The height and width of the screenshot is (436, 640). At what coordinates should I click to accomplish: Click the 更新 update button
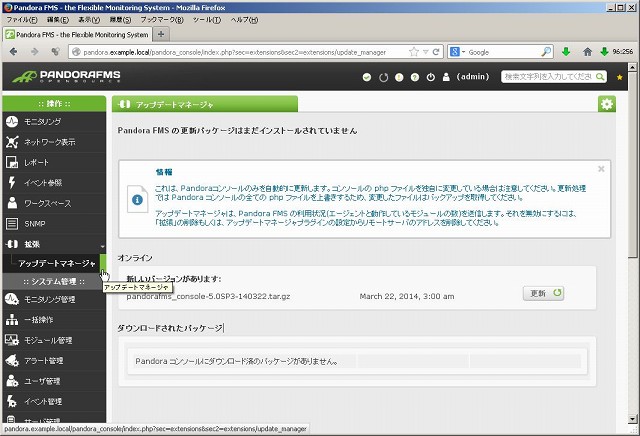tap(543, 293)
